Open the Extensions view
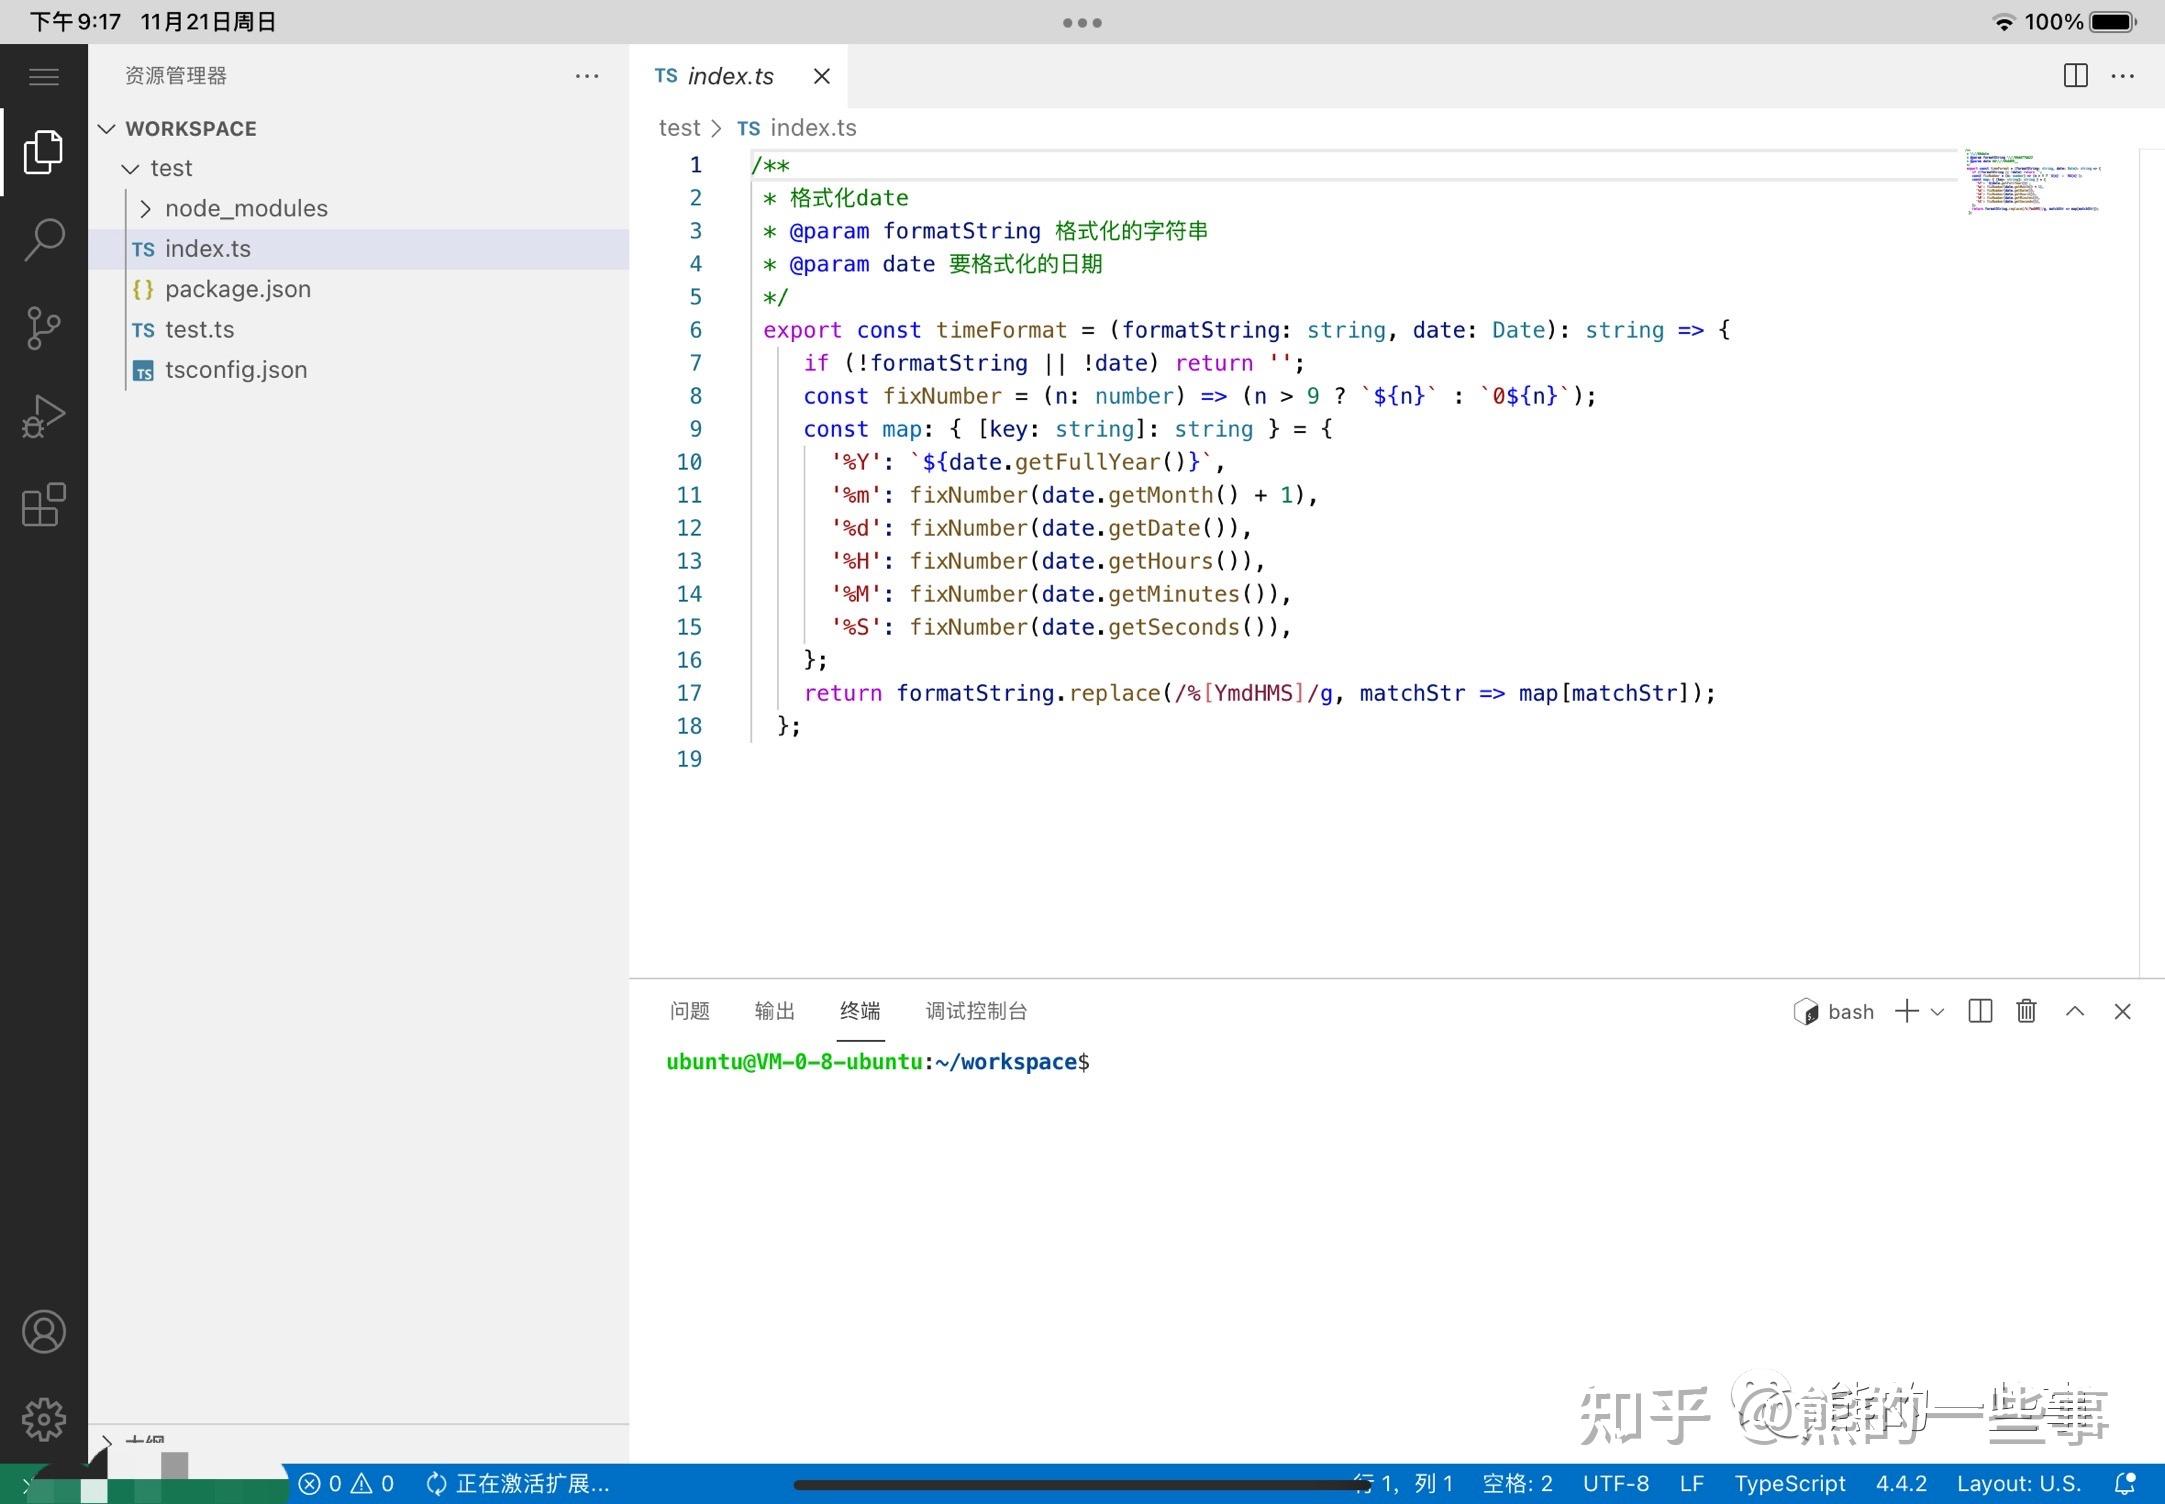The width and height of the screenshot is (2165, 1504). [44, 505]
